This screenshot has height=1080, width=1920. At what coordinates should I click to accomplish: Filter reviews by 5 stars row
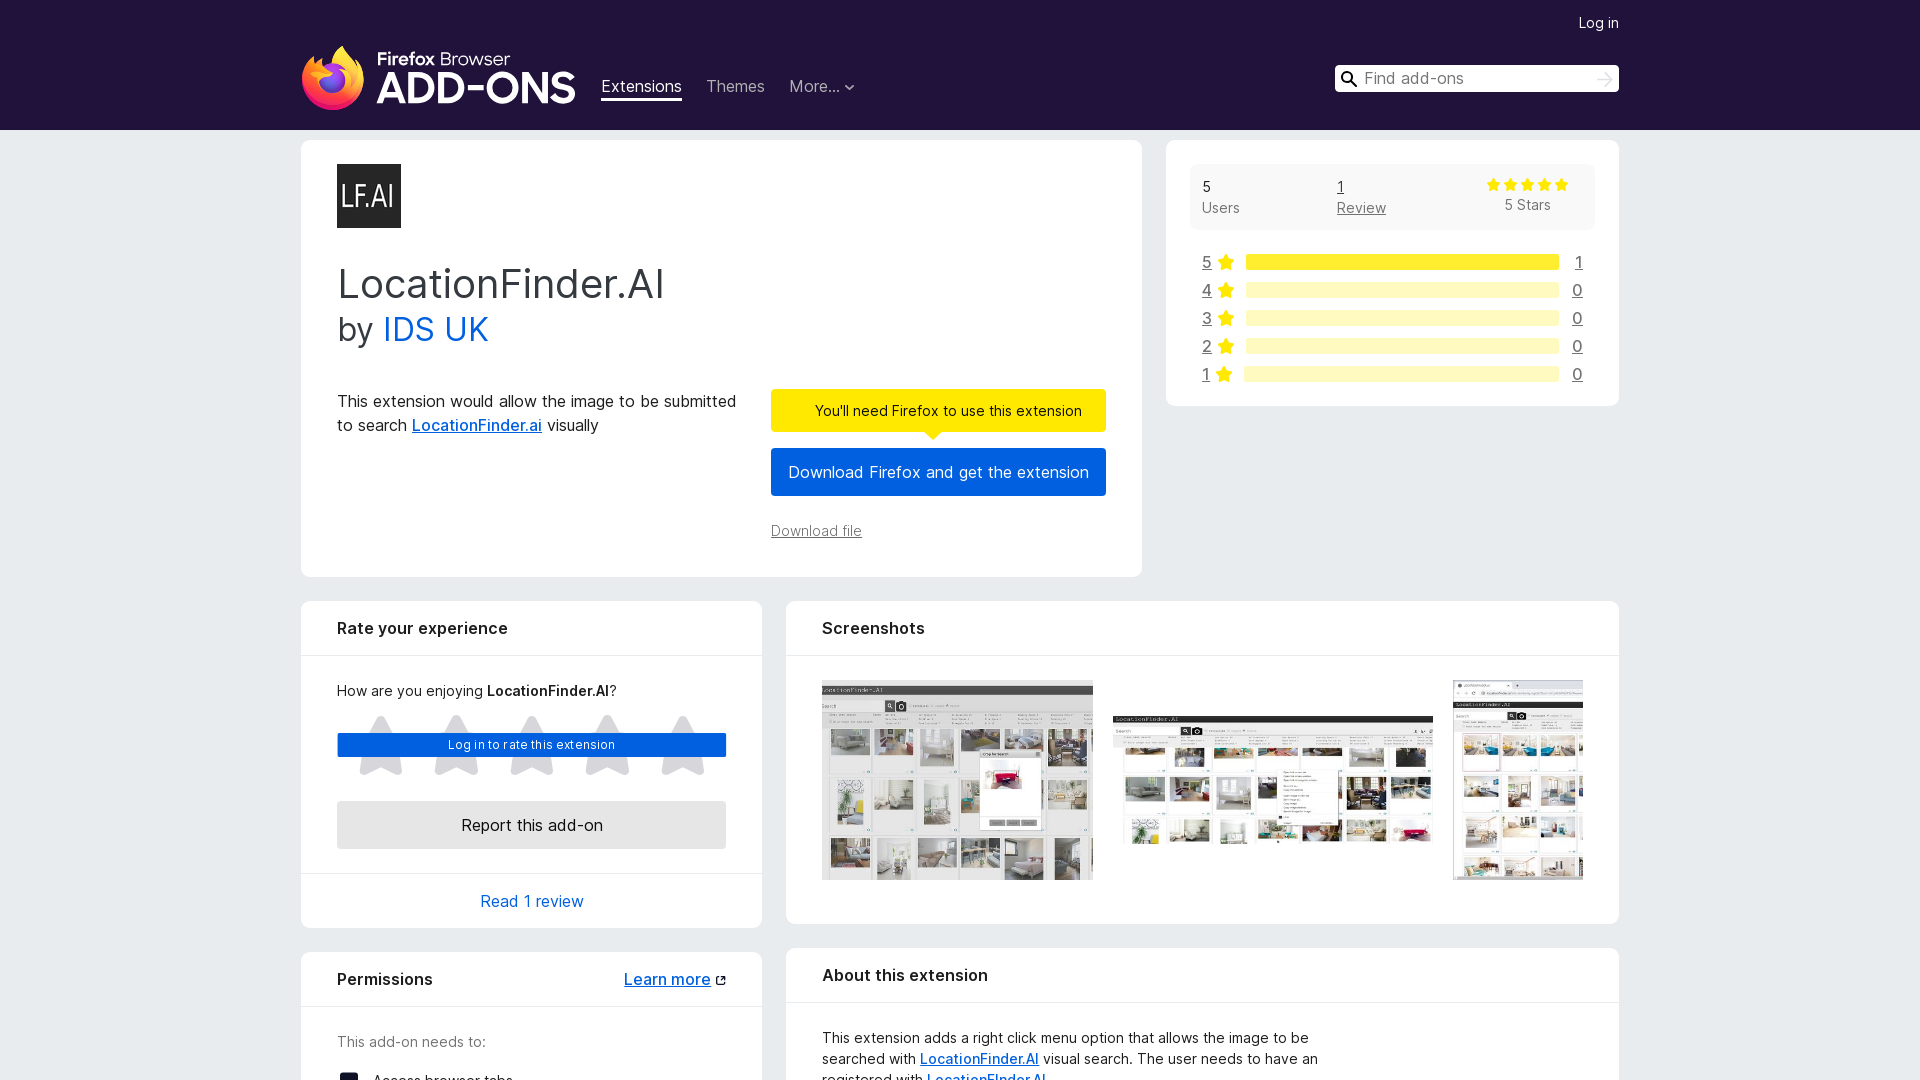[x=1392, y=262]
